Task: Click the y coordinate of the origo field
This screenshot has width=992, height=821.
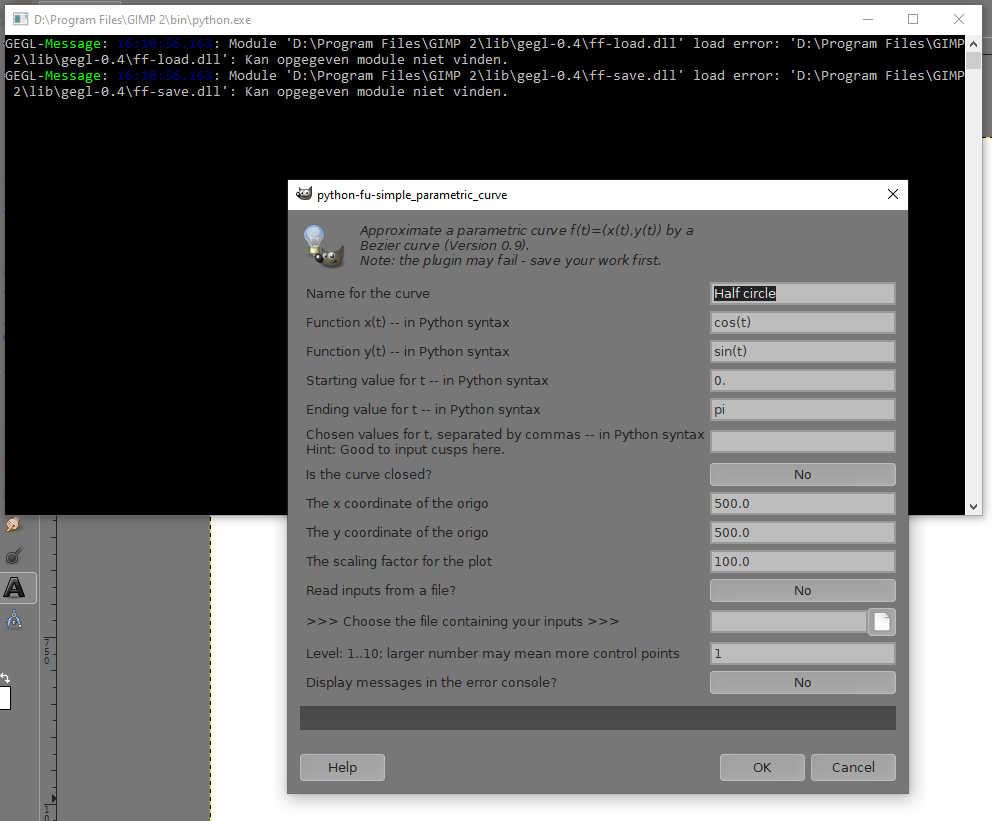Action: click(x=802, y=533)
